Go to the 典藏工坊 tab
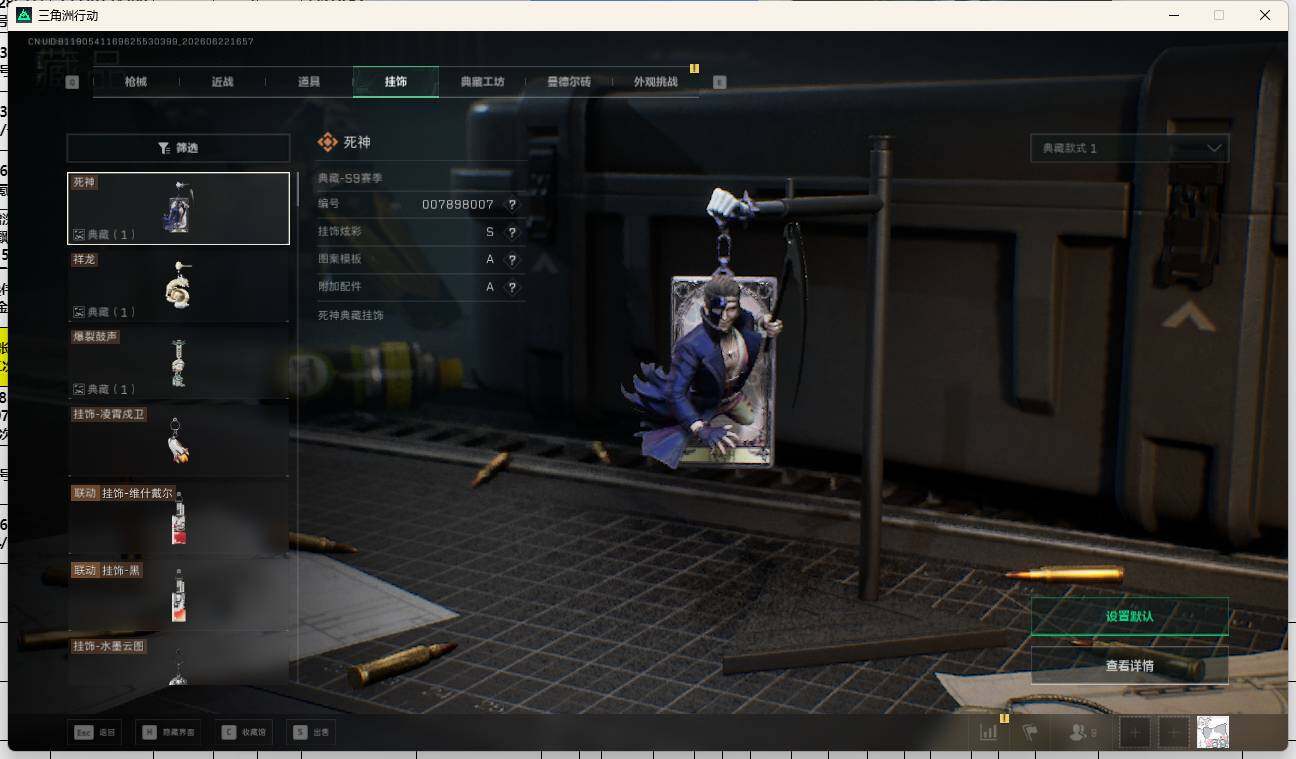The image size is (1296, 759). click(482, 82)
